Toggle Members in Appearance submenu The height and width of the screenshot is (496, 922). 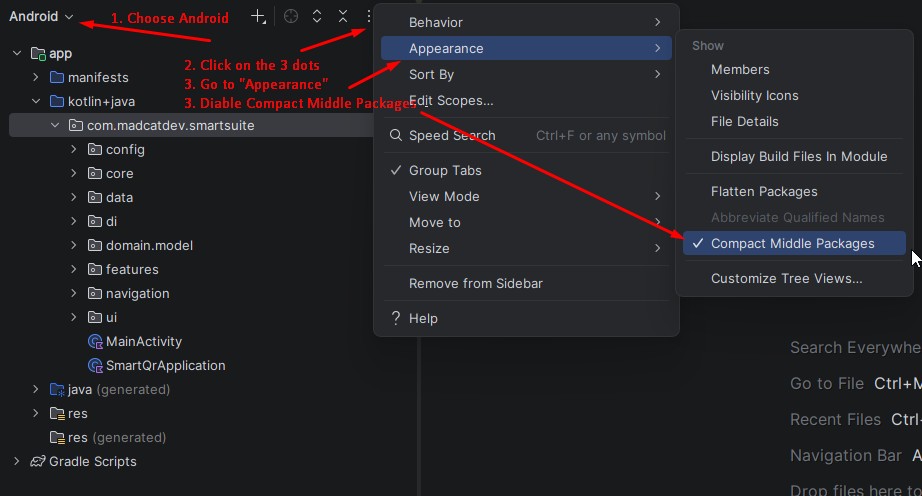[794, 69]
